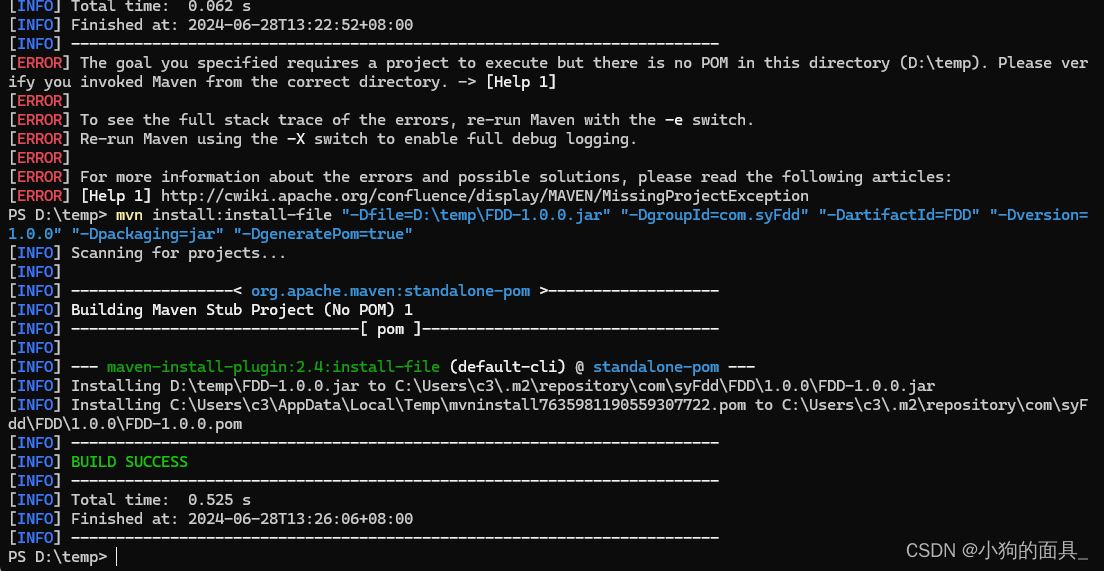Click the maven-install-plugin:2.4:install-file green text
Viewport: 1104px width, 571px height.
[x=273, y=367]
